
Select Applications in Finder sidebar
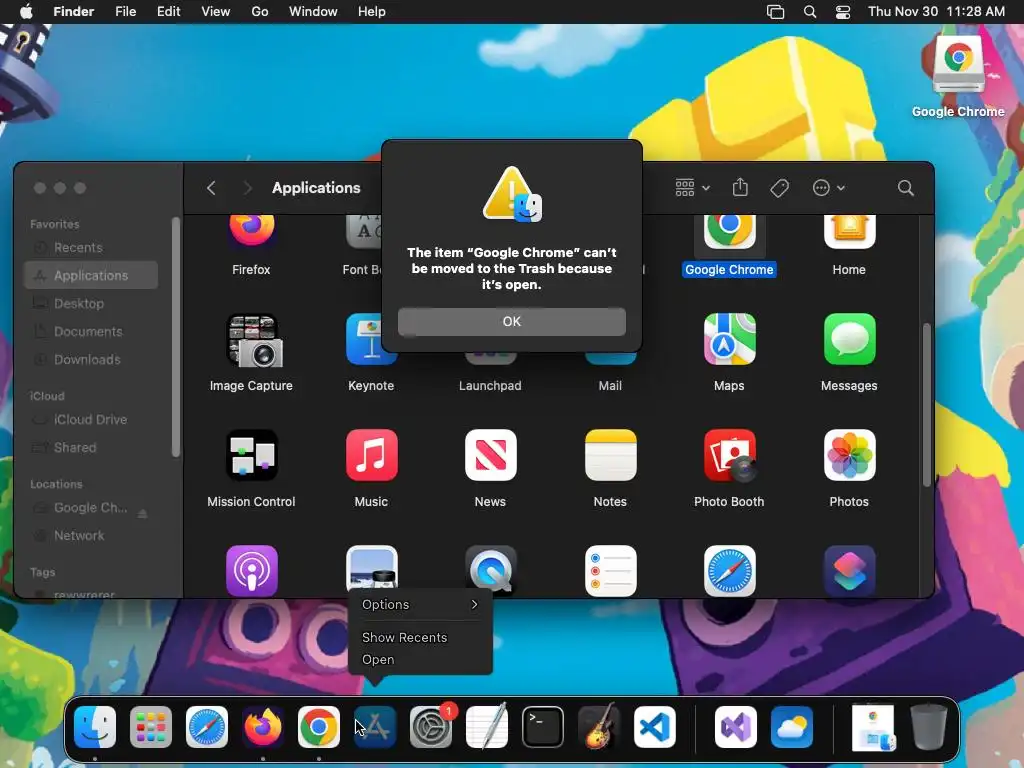click(91, 276)
